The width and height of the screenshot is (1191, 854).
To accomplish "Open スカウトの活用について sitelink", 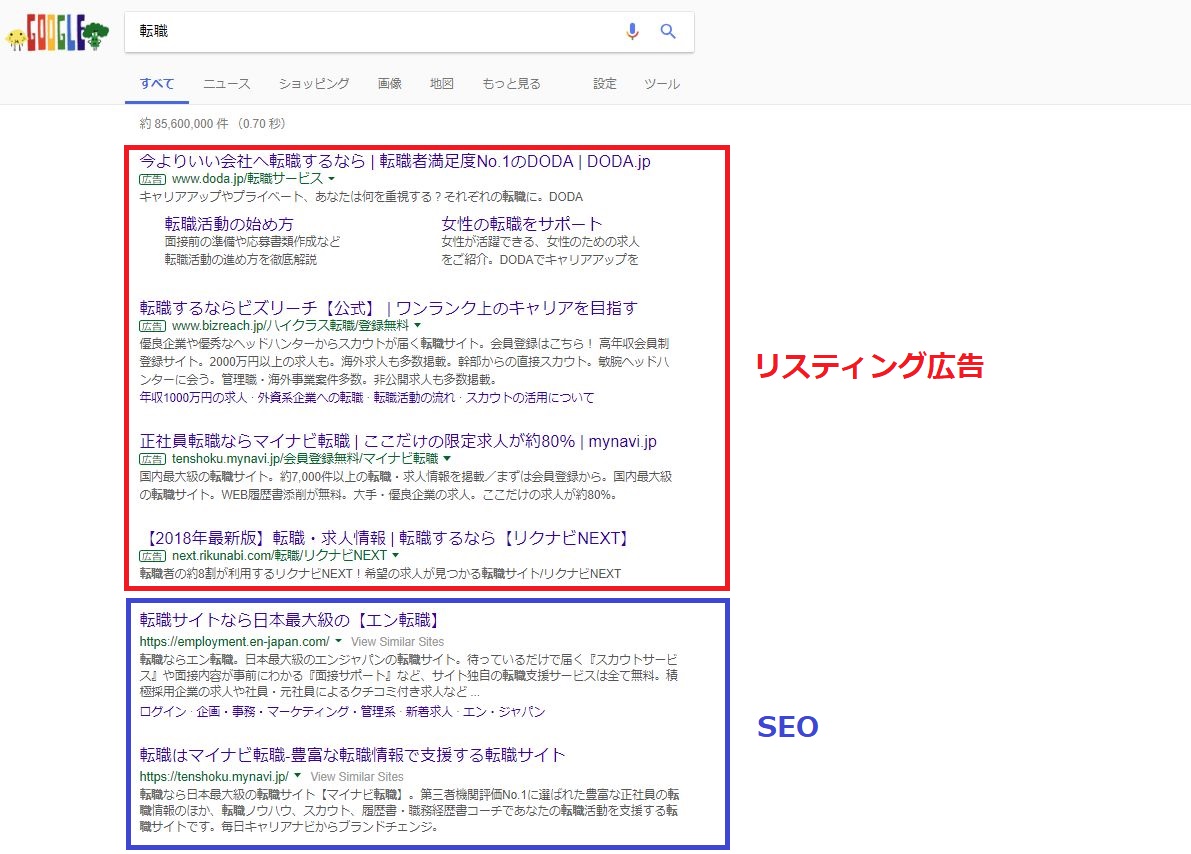I will (529, 397).
